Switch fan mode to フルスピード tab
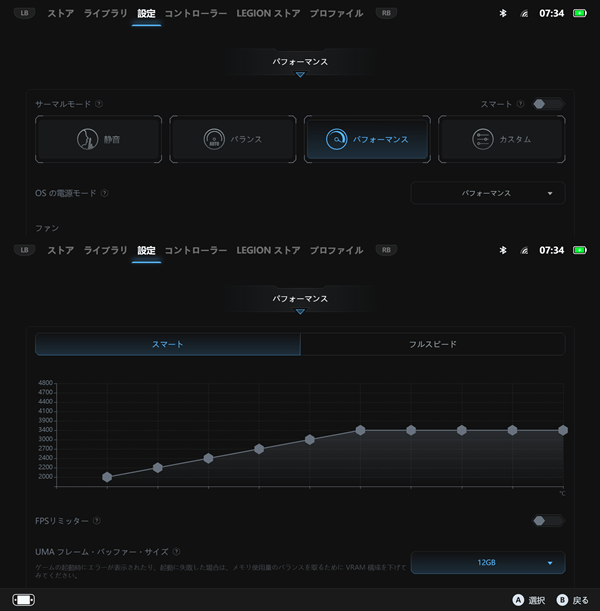The width and height of the screenshot is (600, 611). click(432, 344)
